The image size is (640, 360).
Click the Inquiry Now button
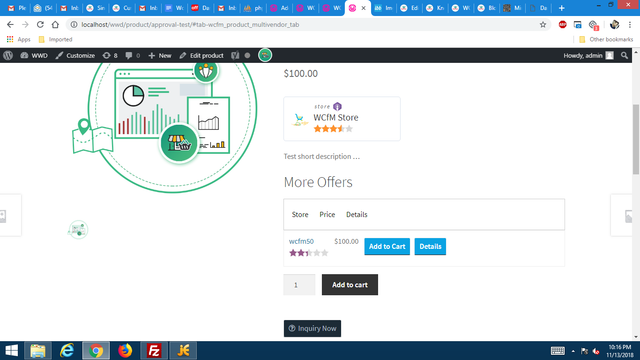coord(312,329)
